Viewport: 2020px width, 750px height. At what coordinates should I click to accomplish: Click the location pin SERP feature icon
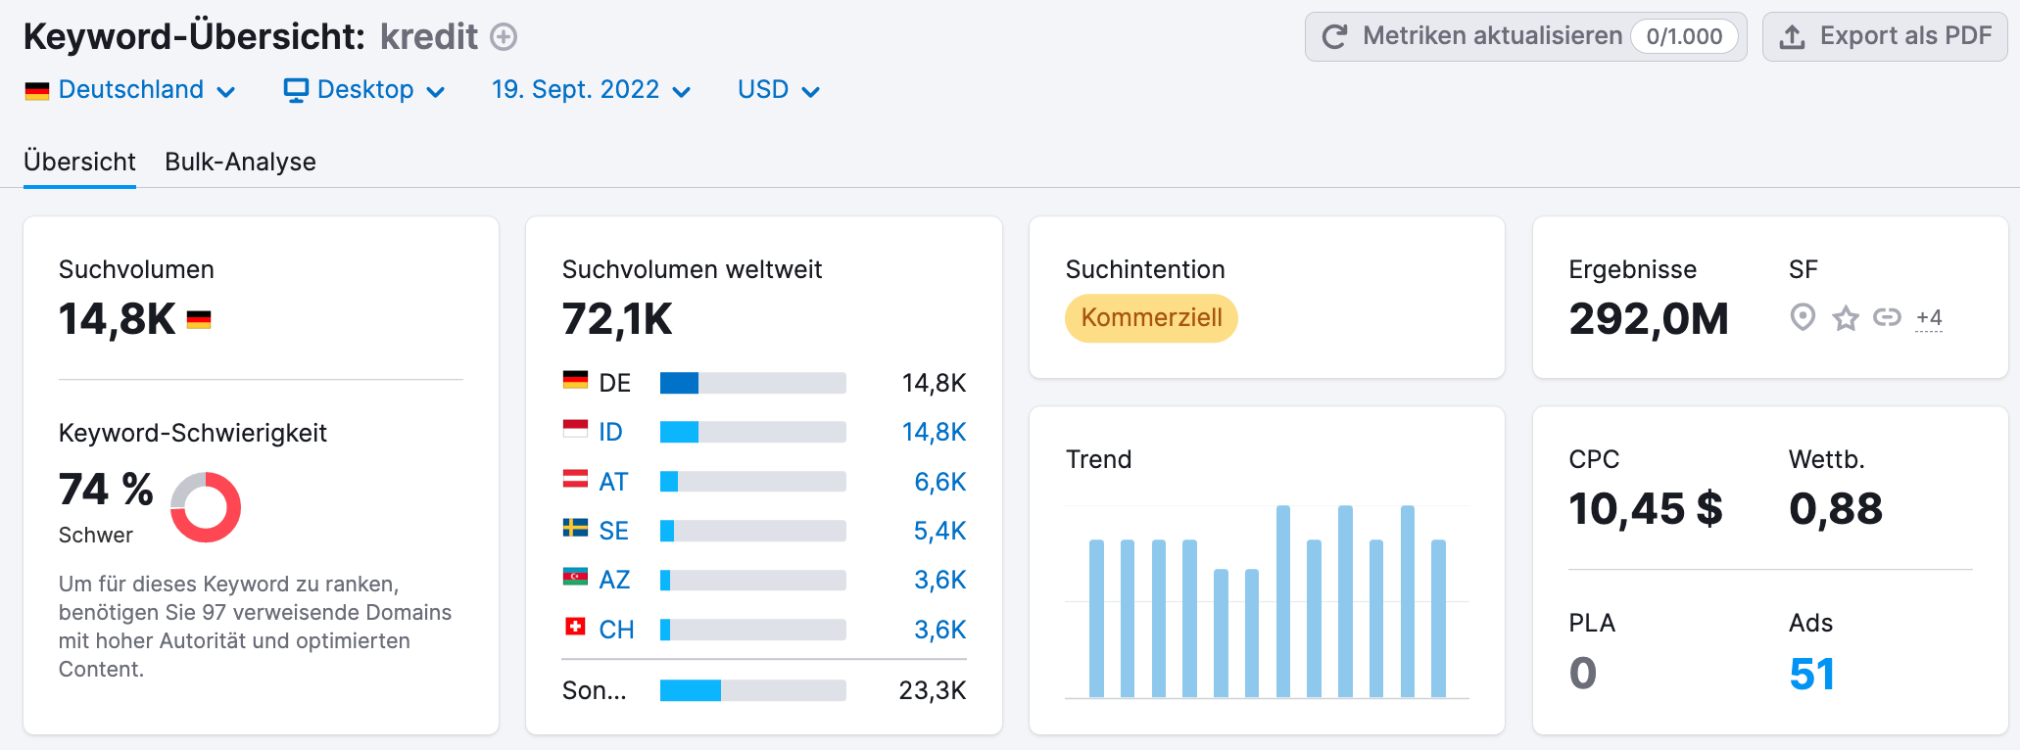coord(1802,318)
